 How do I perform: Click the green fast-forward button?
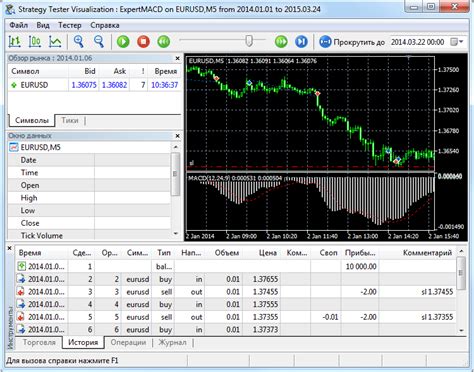tap(281, 42)
